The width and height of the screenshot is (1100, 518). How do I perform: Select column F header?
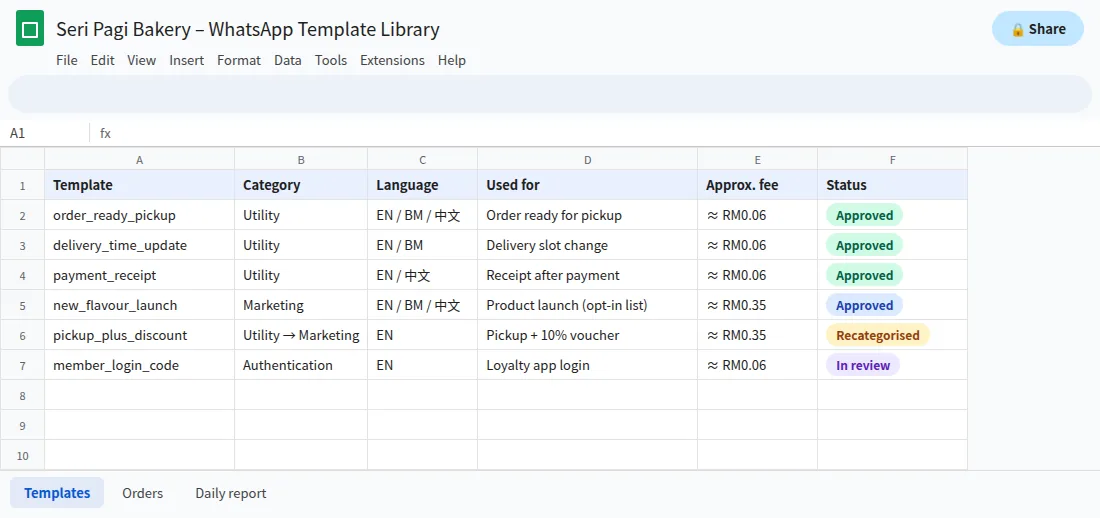tap(892, 159)
